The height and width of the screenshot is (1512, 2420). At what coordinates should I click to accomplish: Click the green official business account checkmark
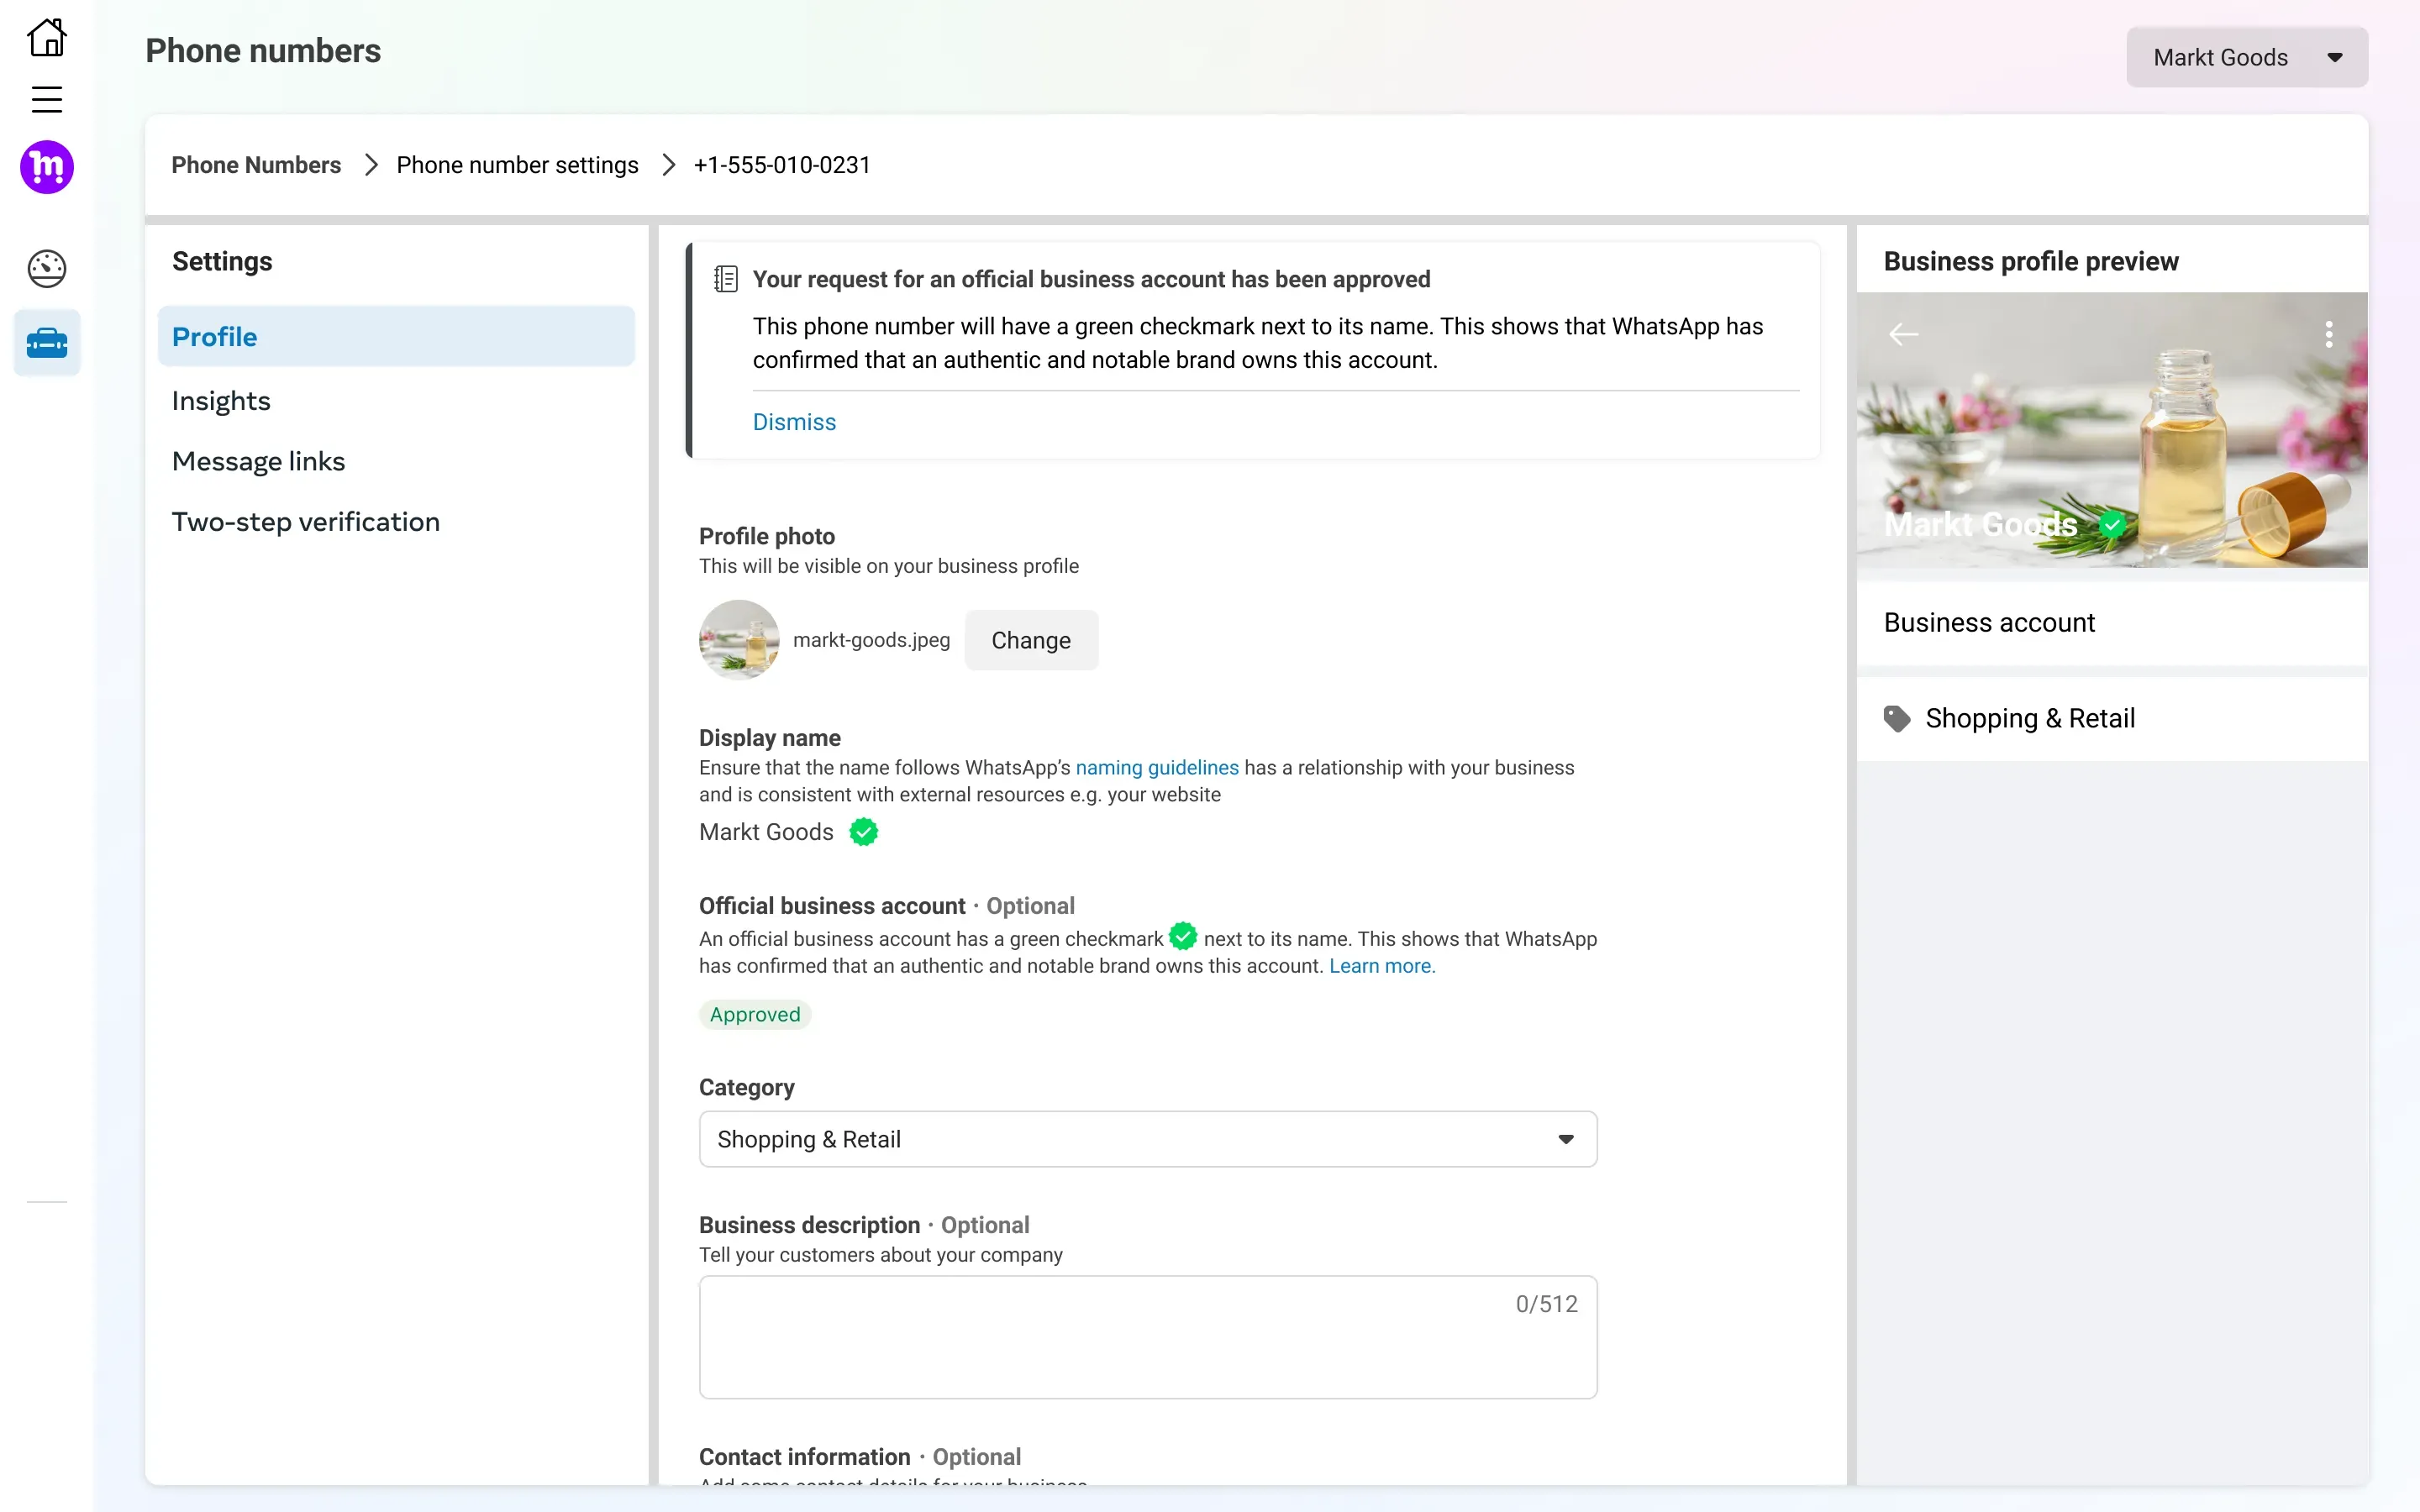click(1181, 937)
